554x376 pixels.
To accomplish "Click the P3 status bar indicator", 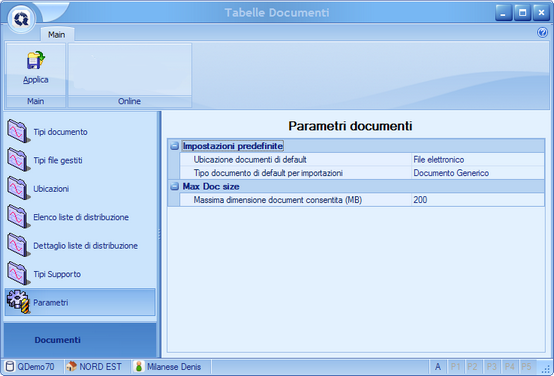I will coord(491,366).
